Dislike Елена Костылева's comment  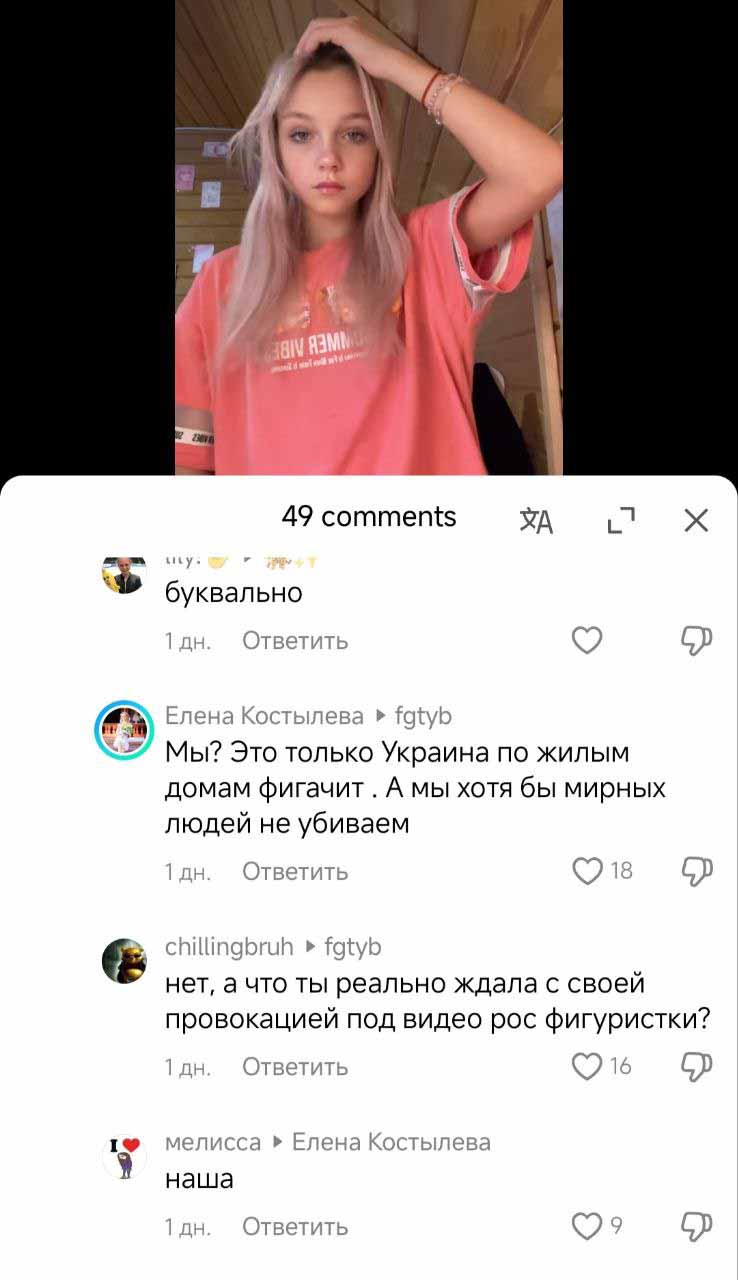pyautogui.click(x=696, y=871)
